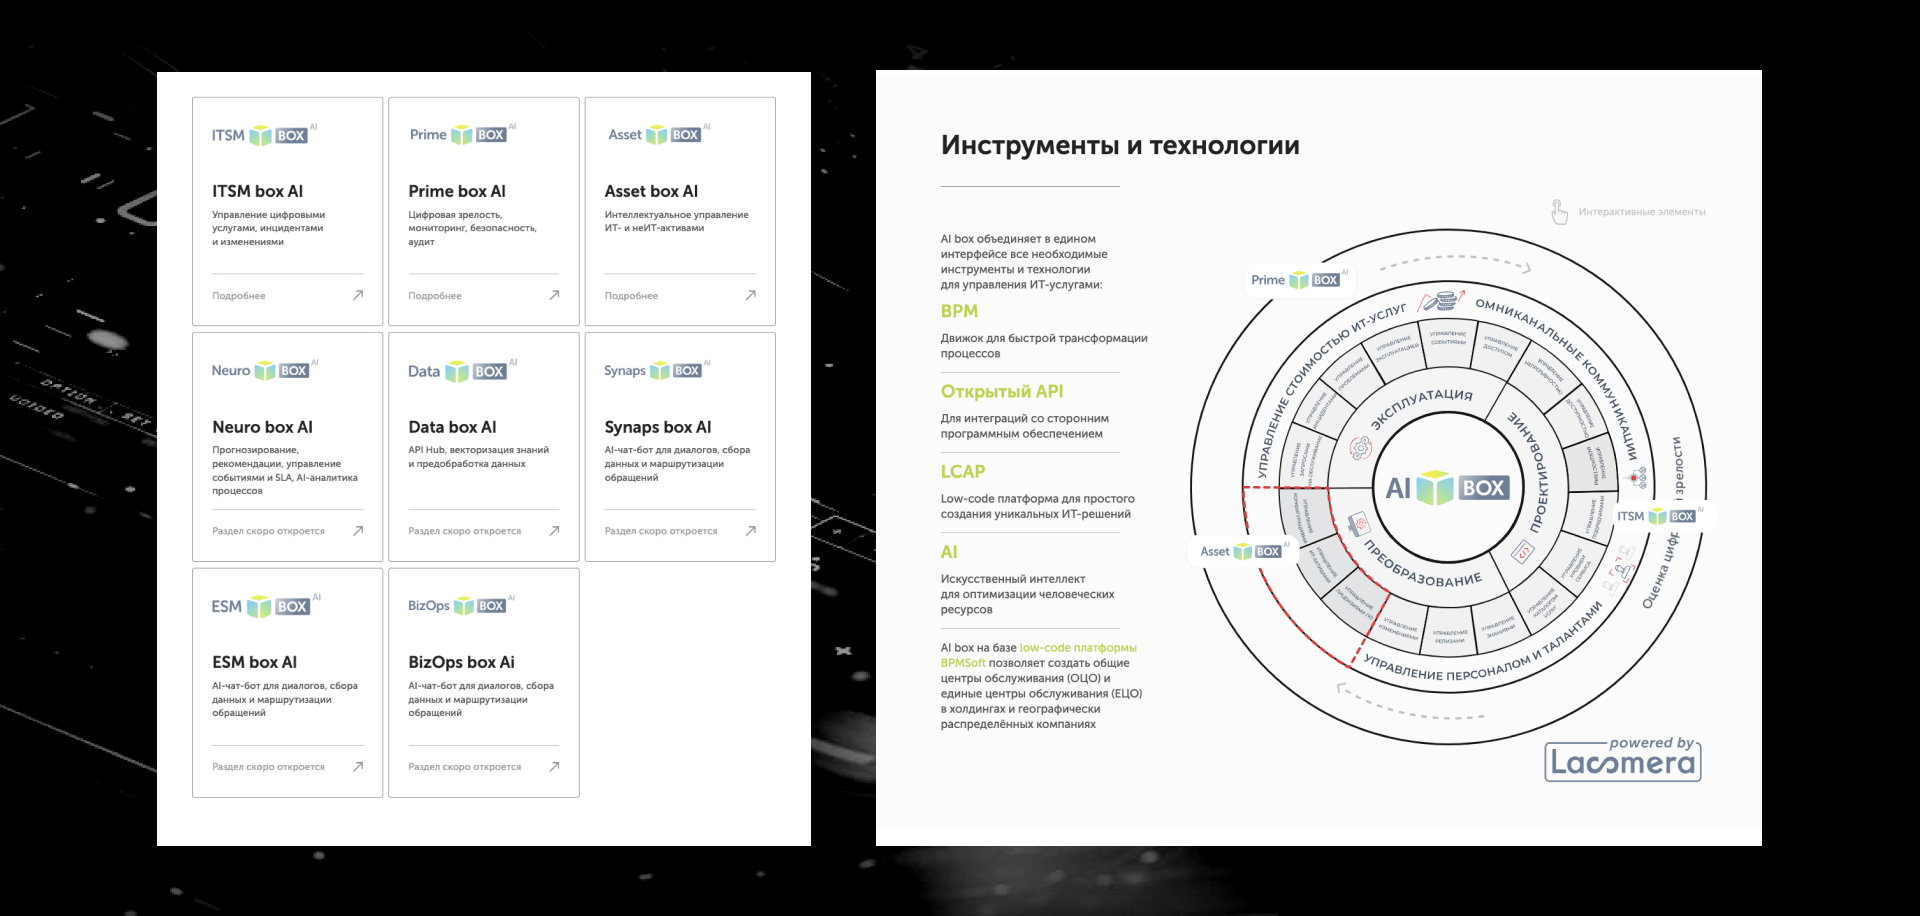Click the Prime box AI card arrow icon
The image size is (1920, 916).
click(554, 295)
